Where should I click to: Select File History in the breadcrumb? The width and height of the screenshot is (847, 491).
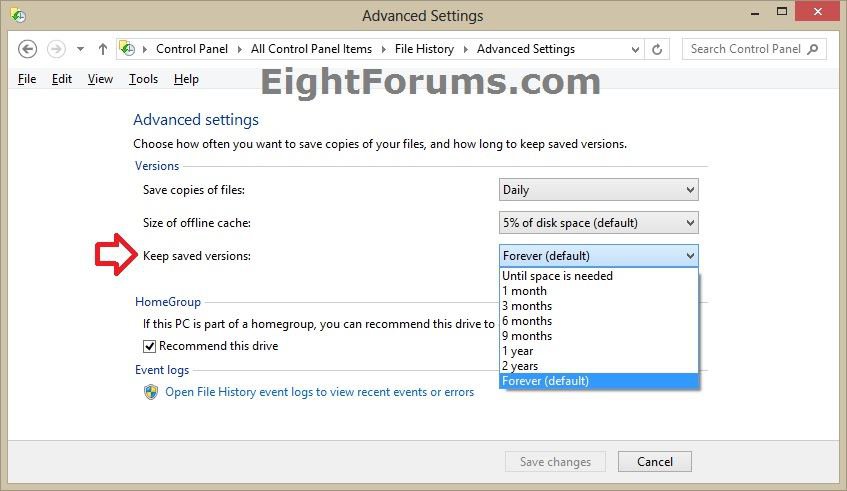click(424, 49)
